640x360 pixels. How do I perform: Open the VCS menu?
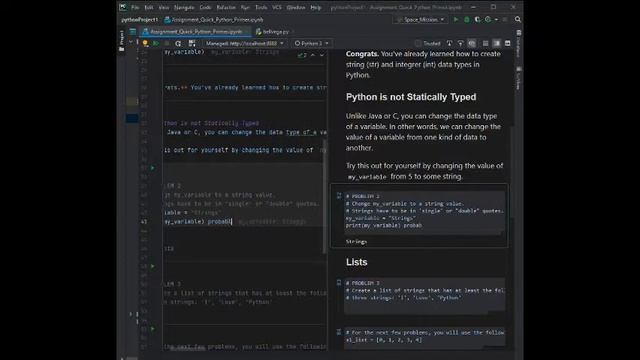[277, 7]
